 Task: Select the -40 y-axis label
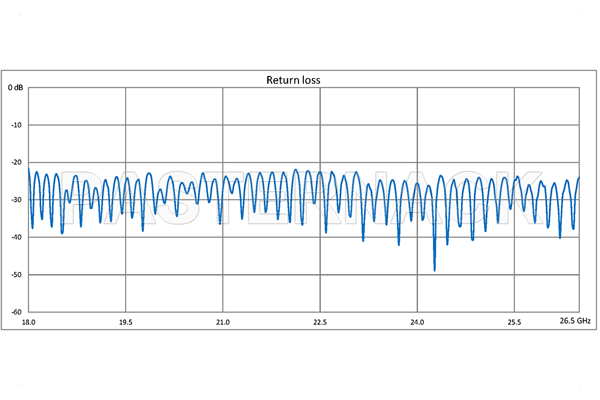click(x=17, y=238)
